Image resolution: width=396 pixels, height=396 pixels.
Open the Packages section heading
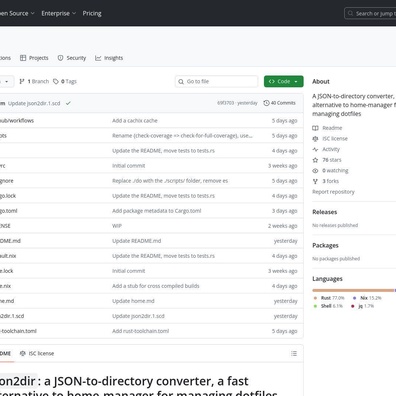click(x=325, y=245)
